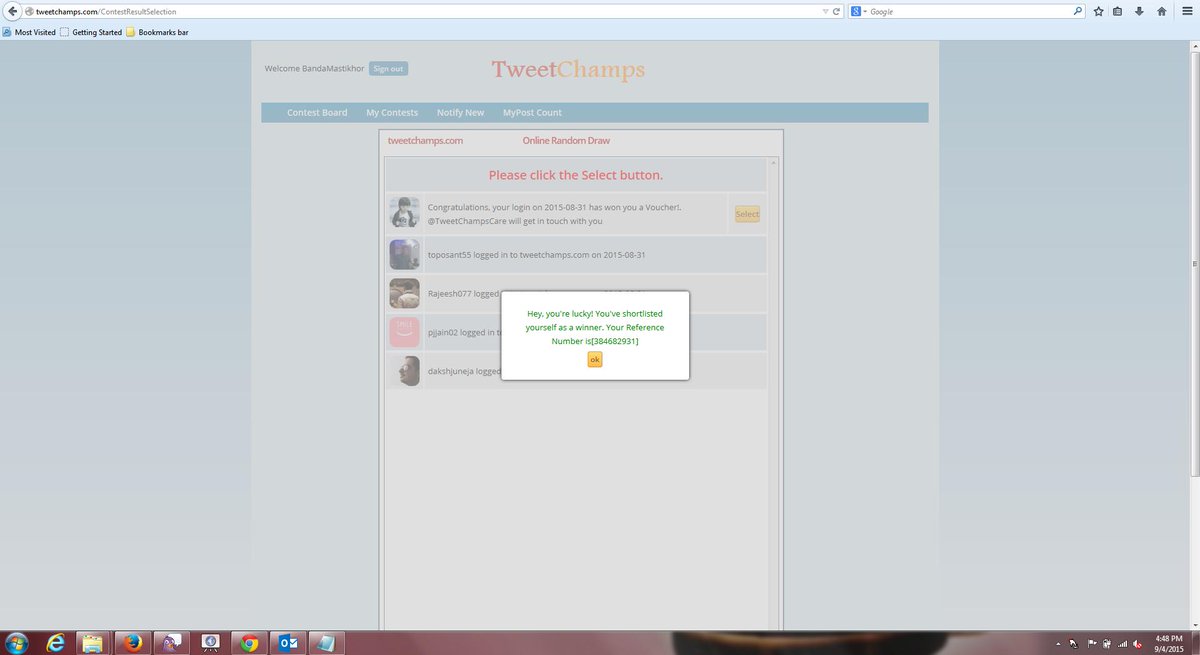The width and height of the screenshot is (1200, 655).
Task: Click the Sign out button
Action: click(388, 68)
